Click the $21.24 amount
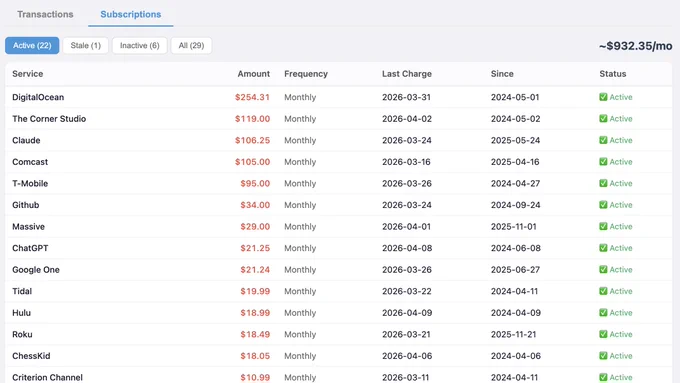This screenshot has height=383, width=680. [255, 270]
